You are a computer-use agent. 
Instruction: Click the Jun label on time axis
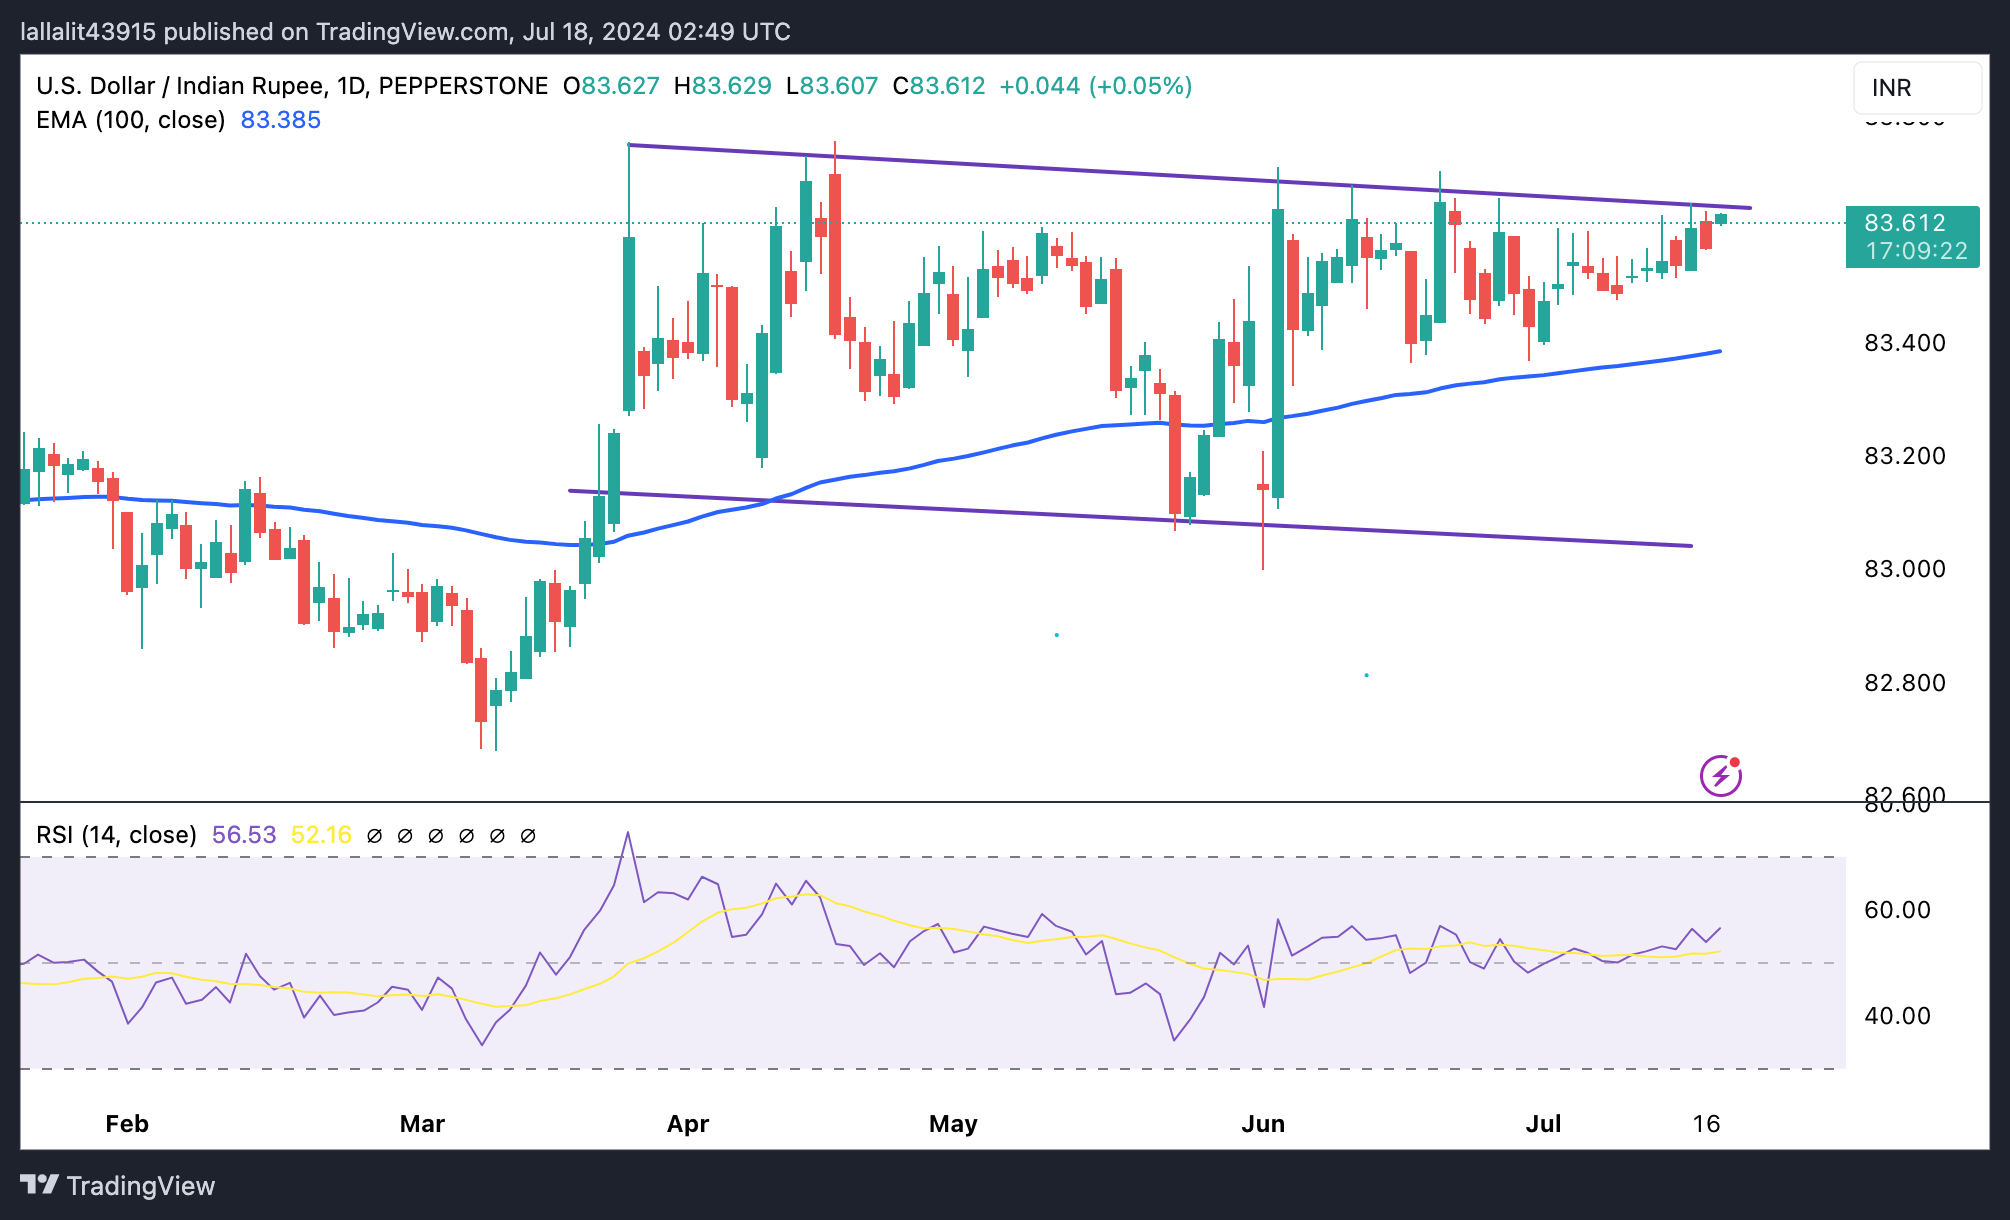pyautogui.click(x=1263, y=1124)
